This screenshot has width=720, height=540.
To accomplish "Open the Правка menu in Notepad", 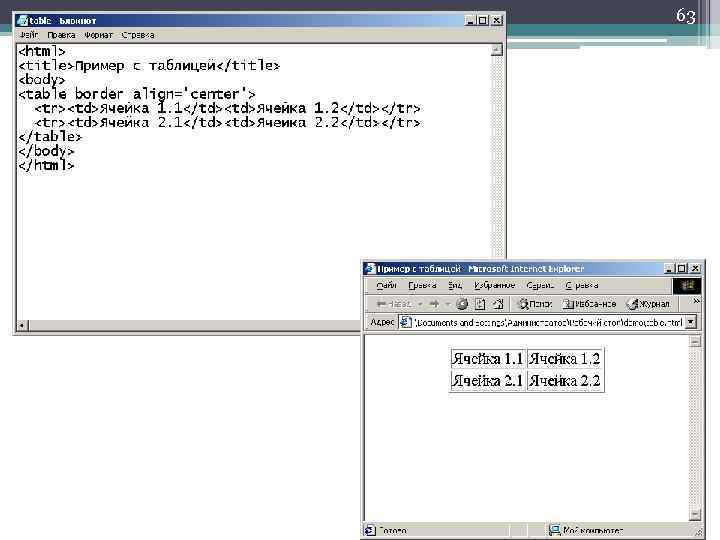I will click(x=61, y=35).
